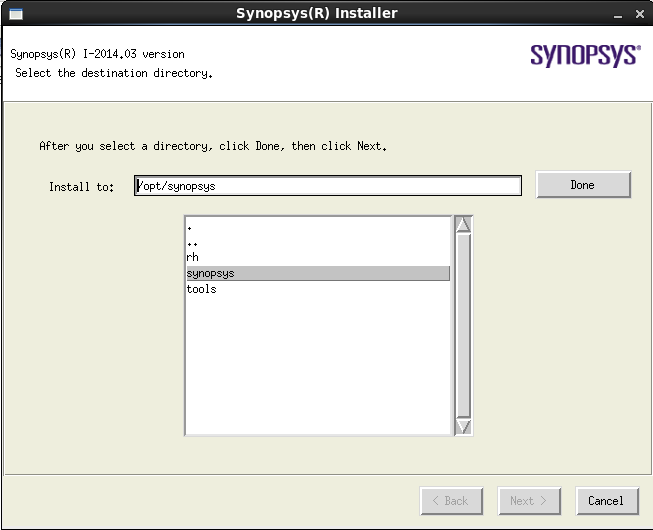The width and height of the screenshot is (653, 530).
Task: Click the Back button
Action: tap(451, 500)
